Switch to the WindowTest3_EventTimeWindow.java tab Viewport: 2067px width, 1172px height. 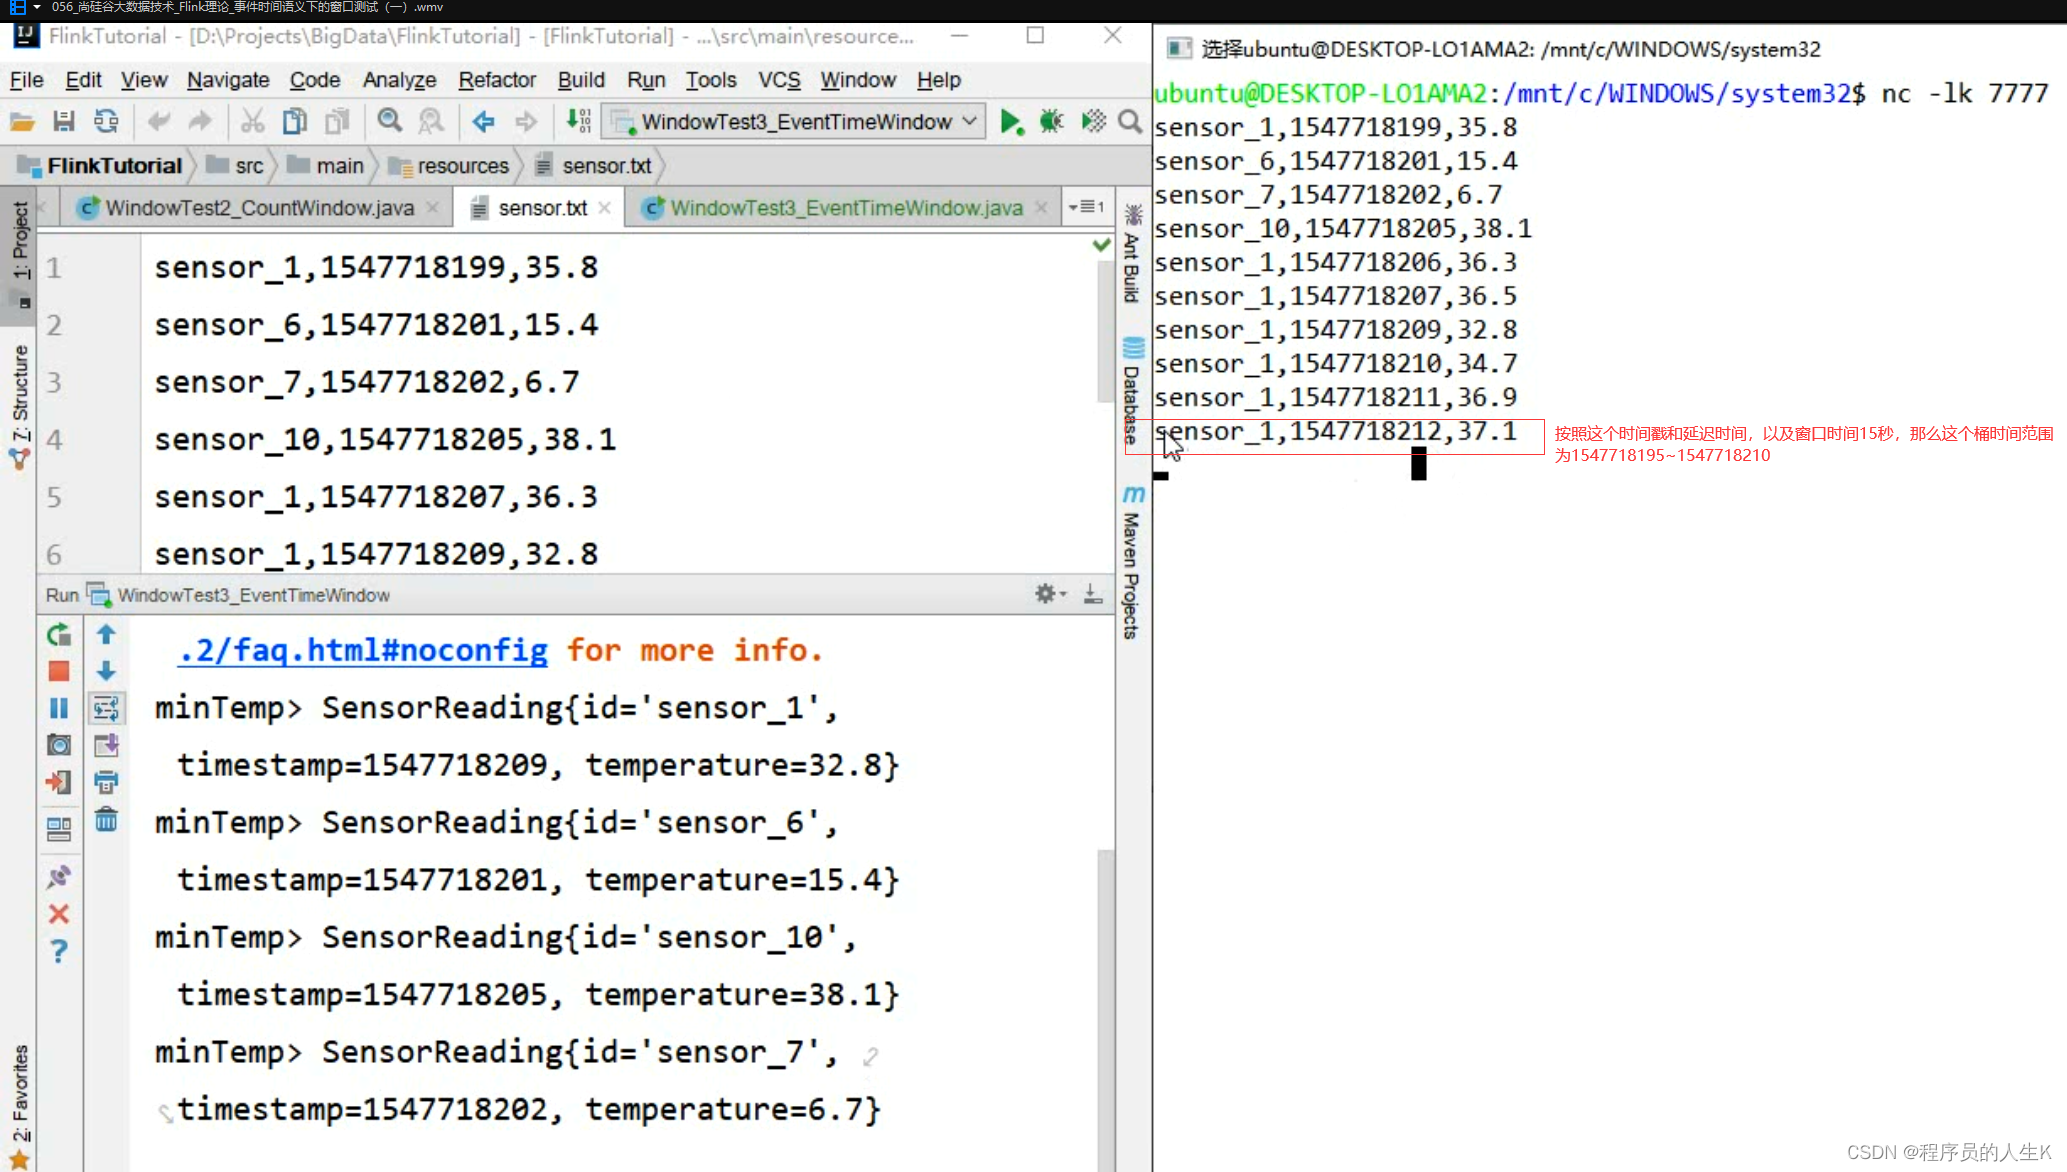point(845,208)
